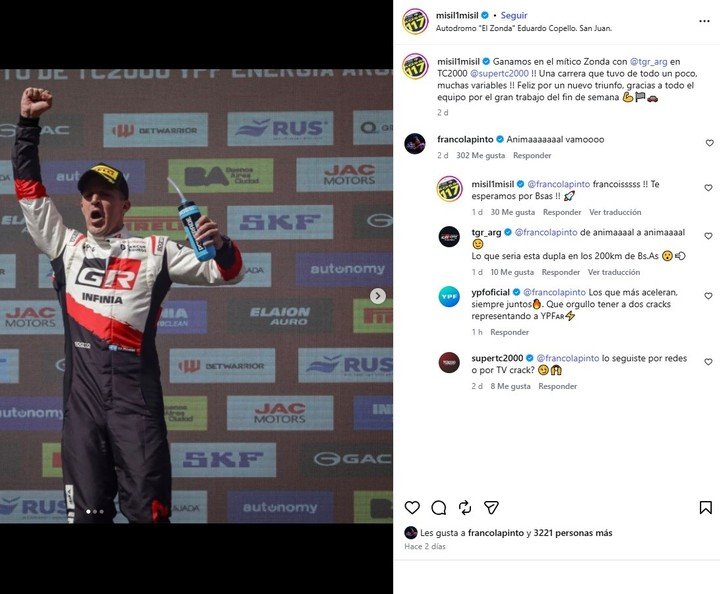This screenshot has width=720, height=594.
Task: Open Autodromo El Zonda location link
Action: (x=523, y=28)
